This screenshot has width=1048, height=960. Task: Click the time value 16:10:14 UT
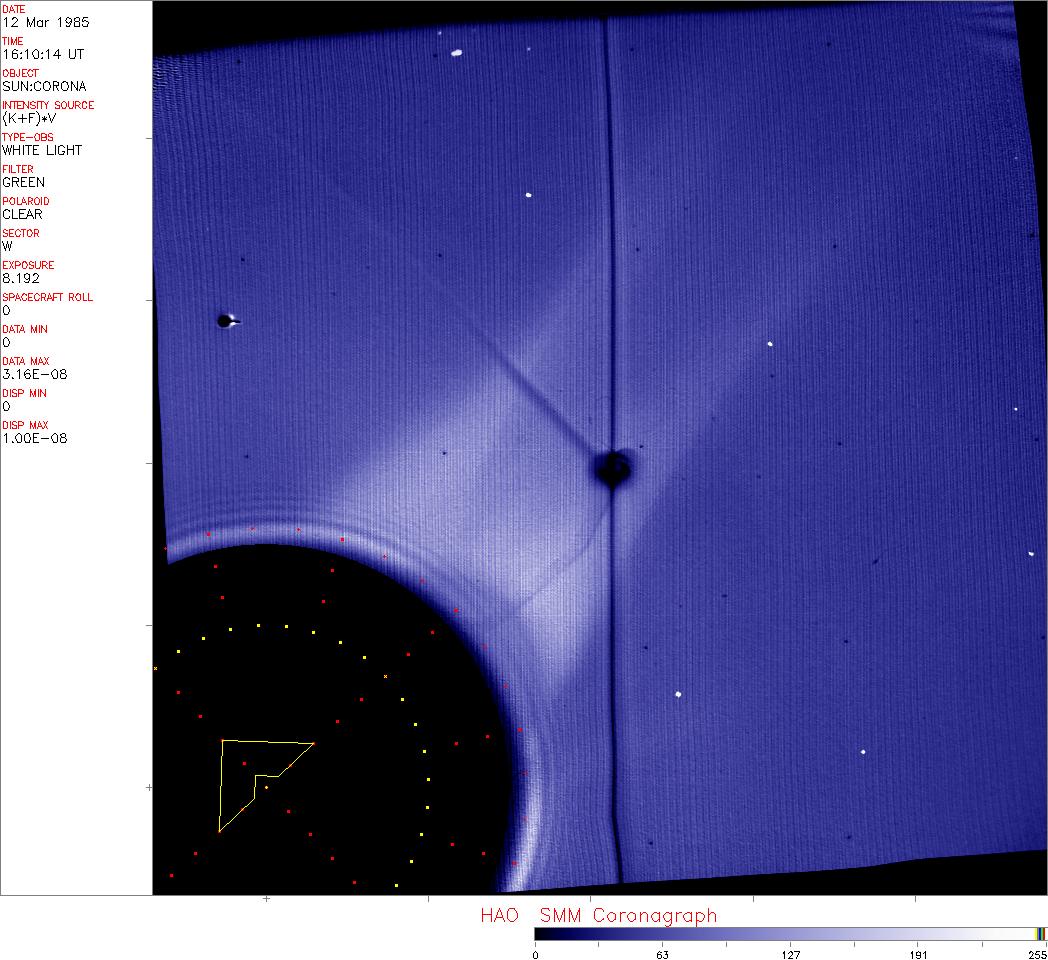tap(42, 54)
